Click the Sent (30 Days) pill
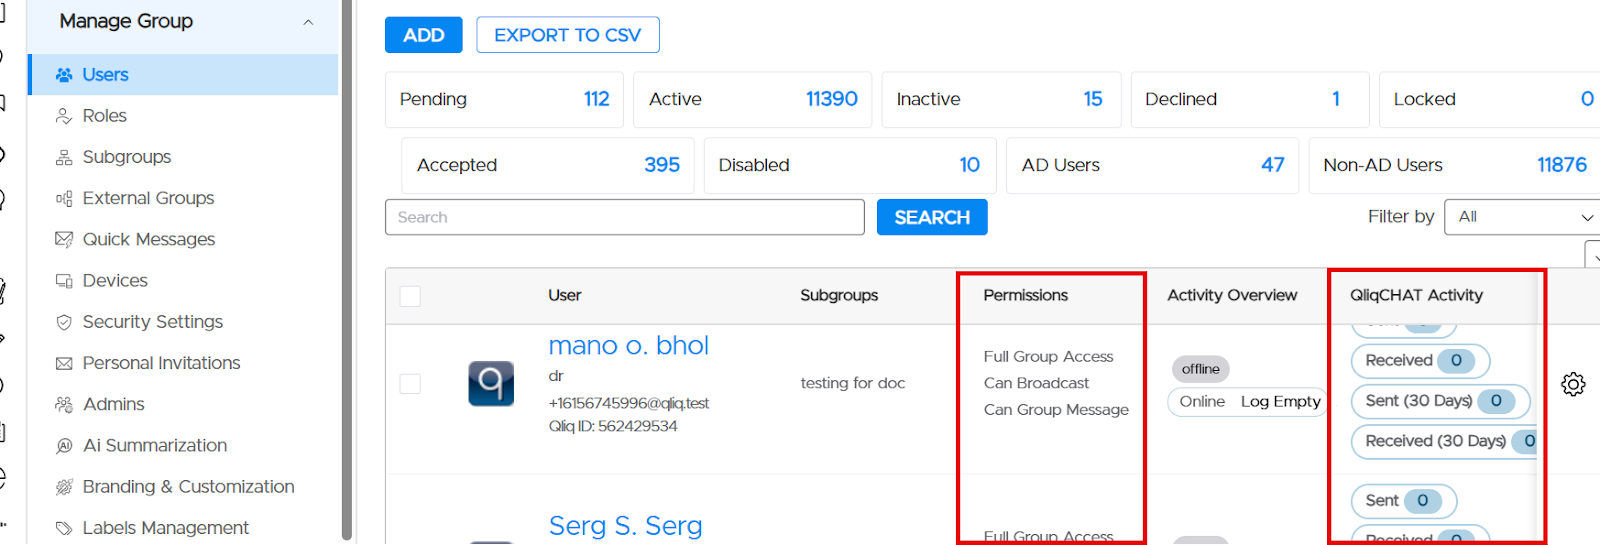This screenshot has width=1600, height=545. pos(1440,401)
